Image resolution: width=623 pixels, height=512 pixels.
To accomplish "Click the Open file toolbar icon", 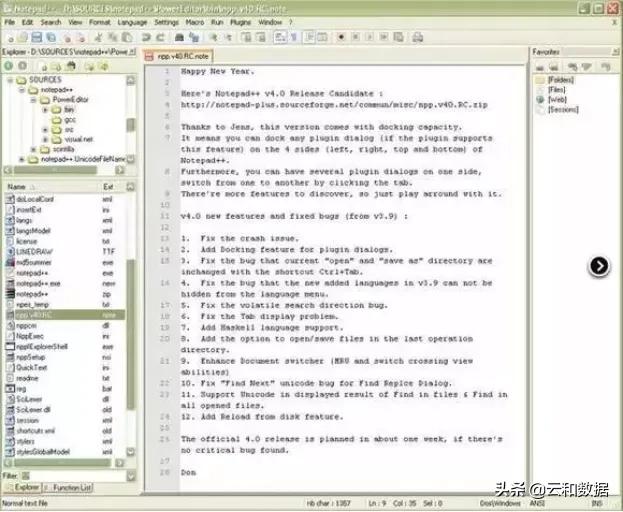I will [x=23, y=38].
